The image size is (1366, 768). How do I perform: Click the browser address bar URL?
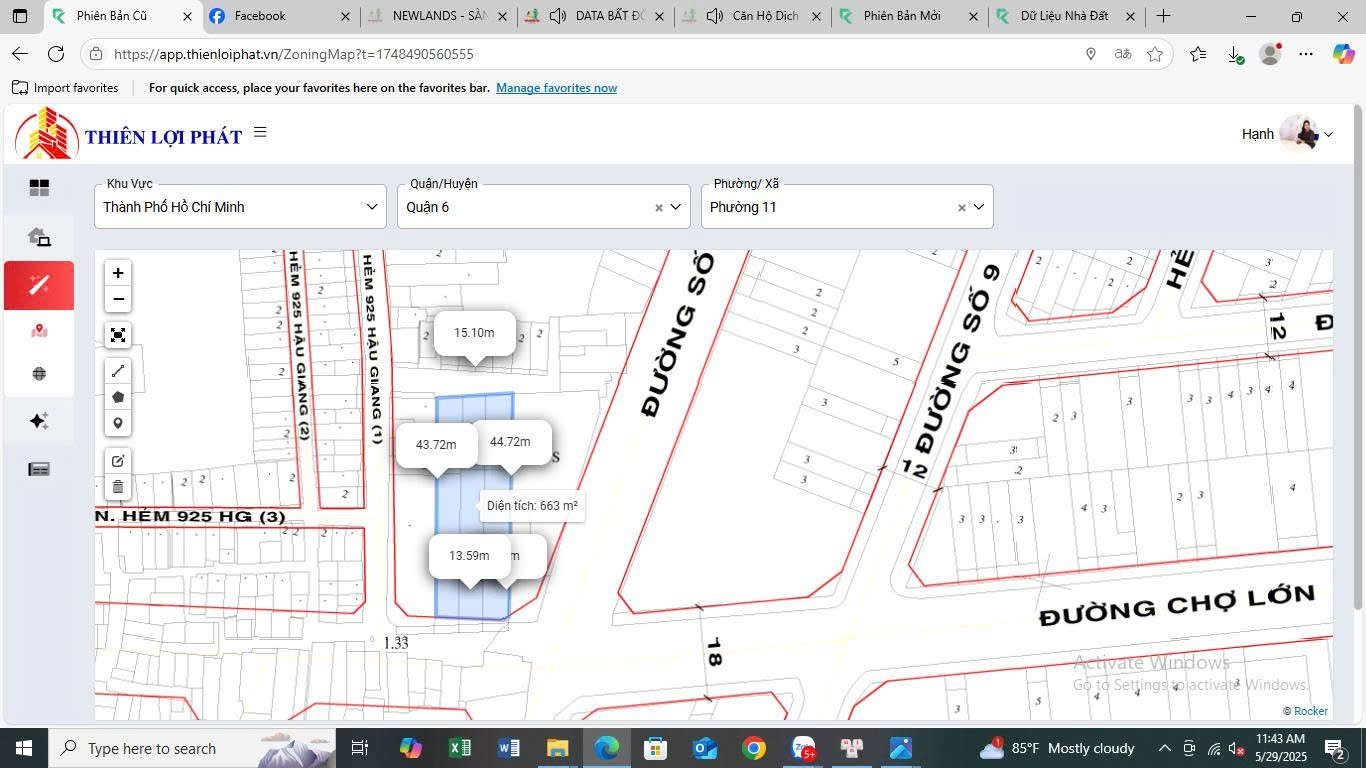(293, 54)
